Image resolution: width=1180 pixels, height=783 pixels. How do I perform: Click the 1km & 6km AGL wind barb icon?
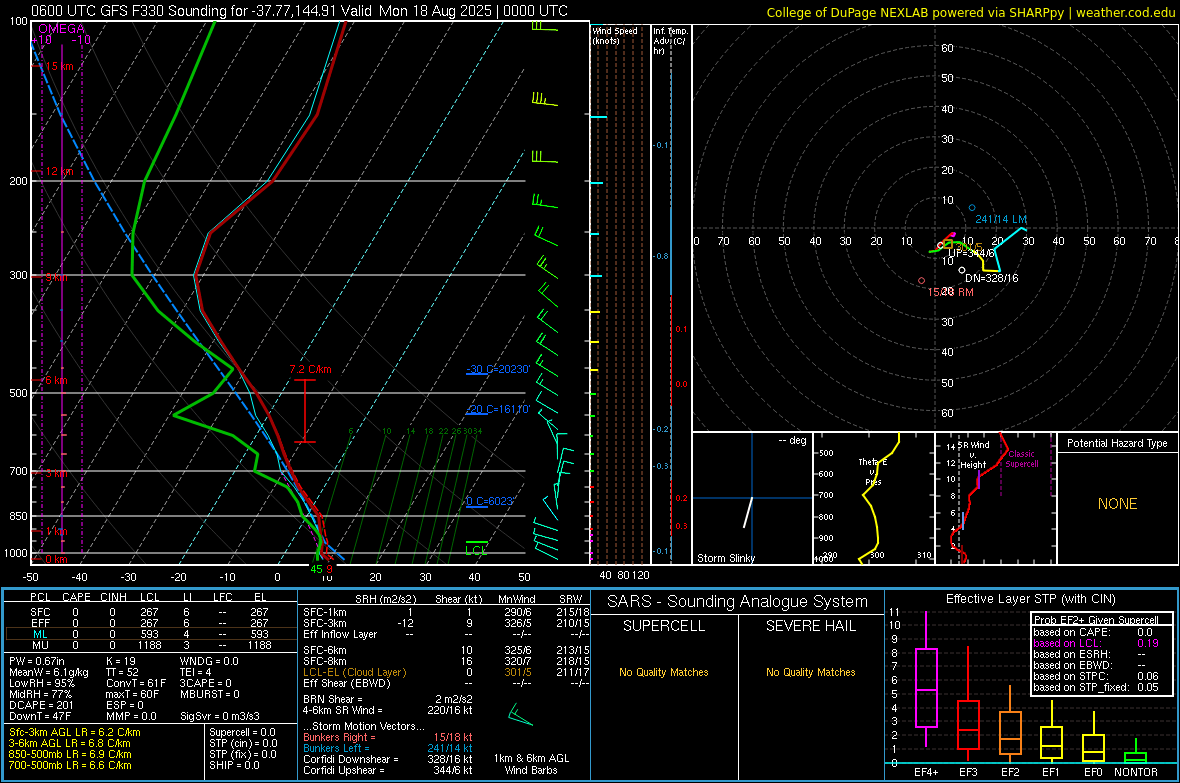tap(520, 714)
